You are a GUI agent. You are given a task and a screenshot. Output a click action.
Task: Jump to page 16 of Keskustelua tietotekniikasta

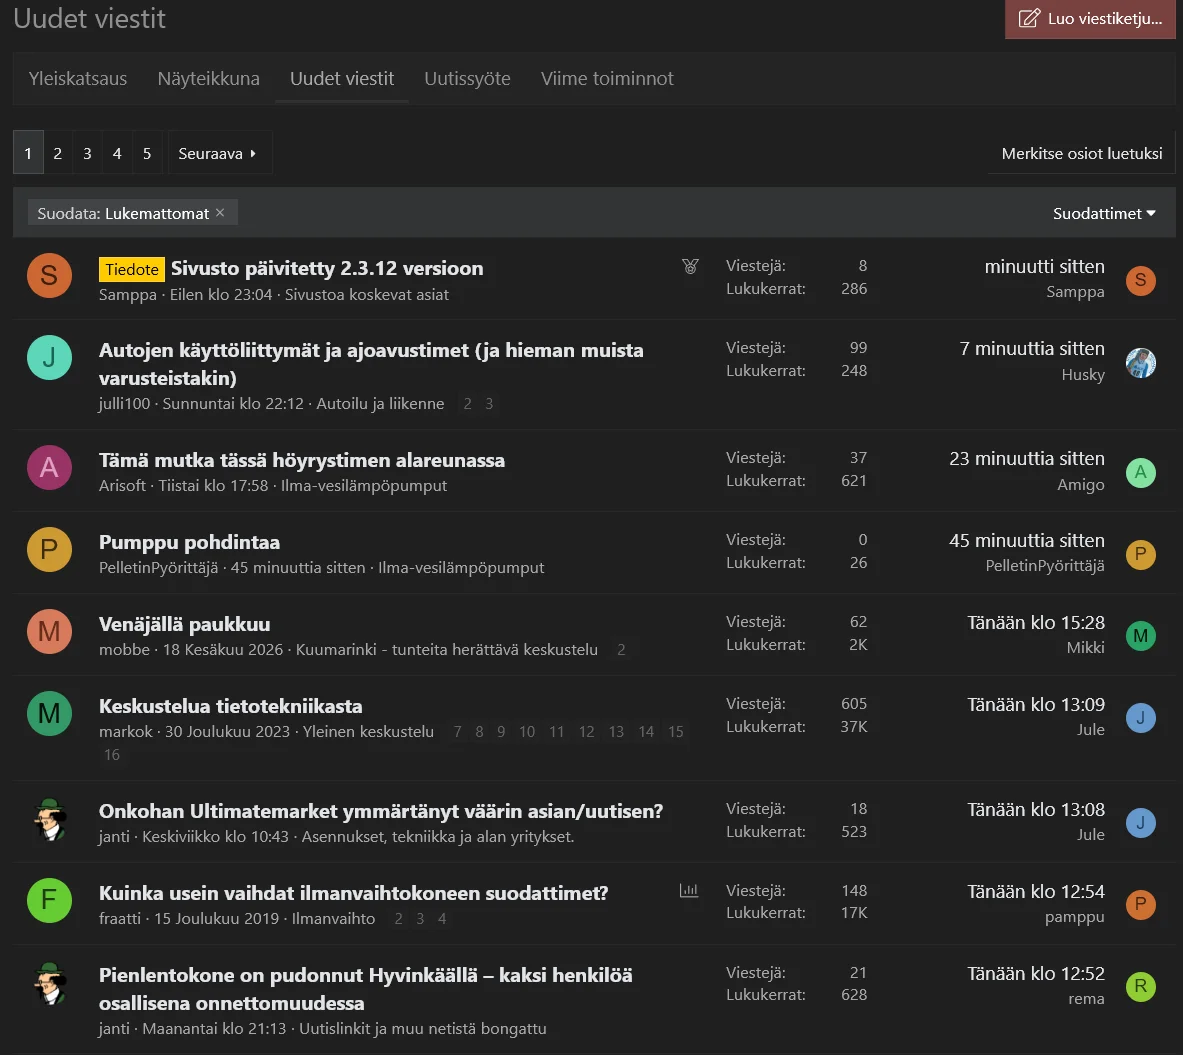[x=112, y=755]
